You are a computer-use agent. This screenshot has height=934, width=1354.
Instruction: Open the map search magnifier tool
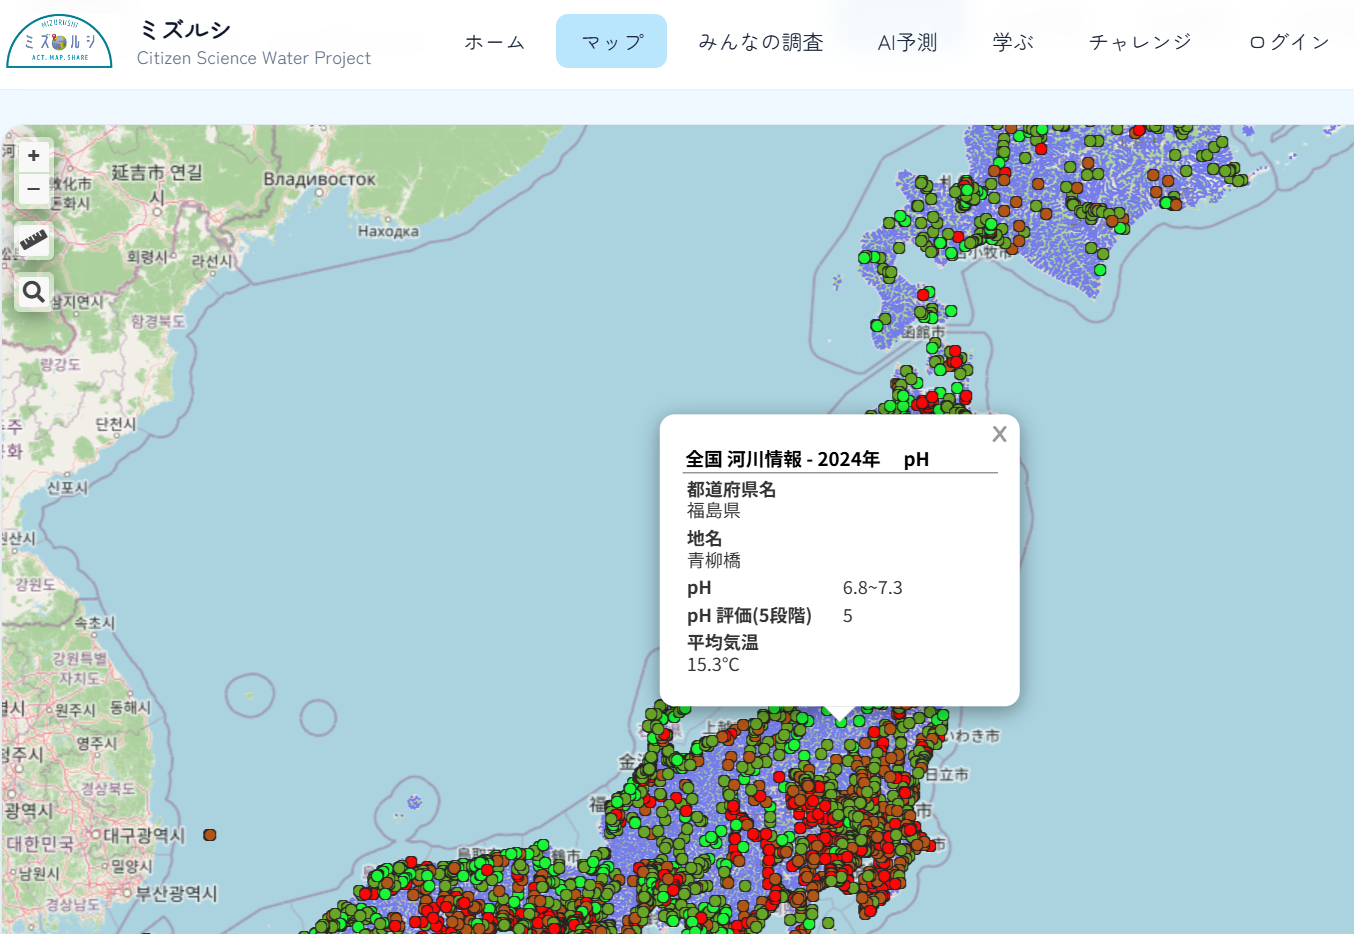tap(34, 292)
